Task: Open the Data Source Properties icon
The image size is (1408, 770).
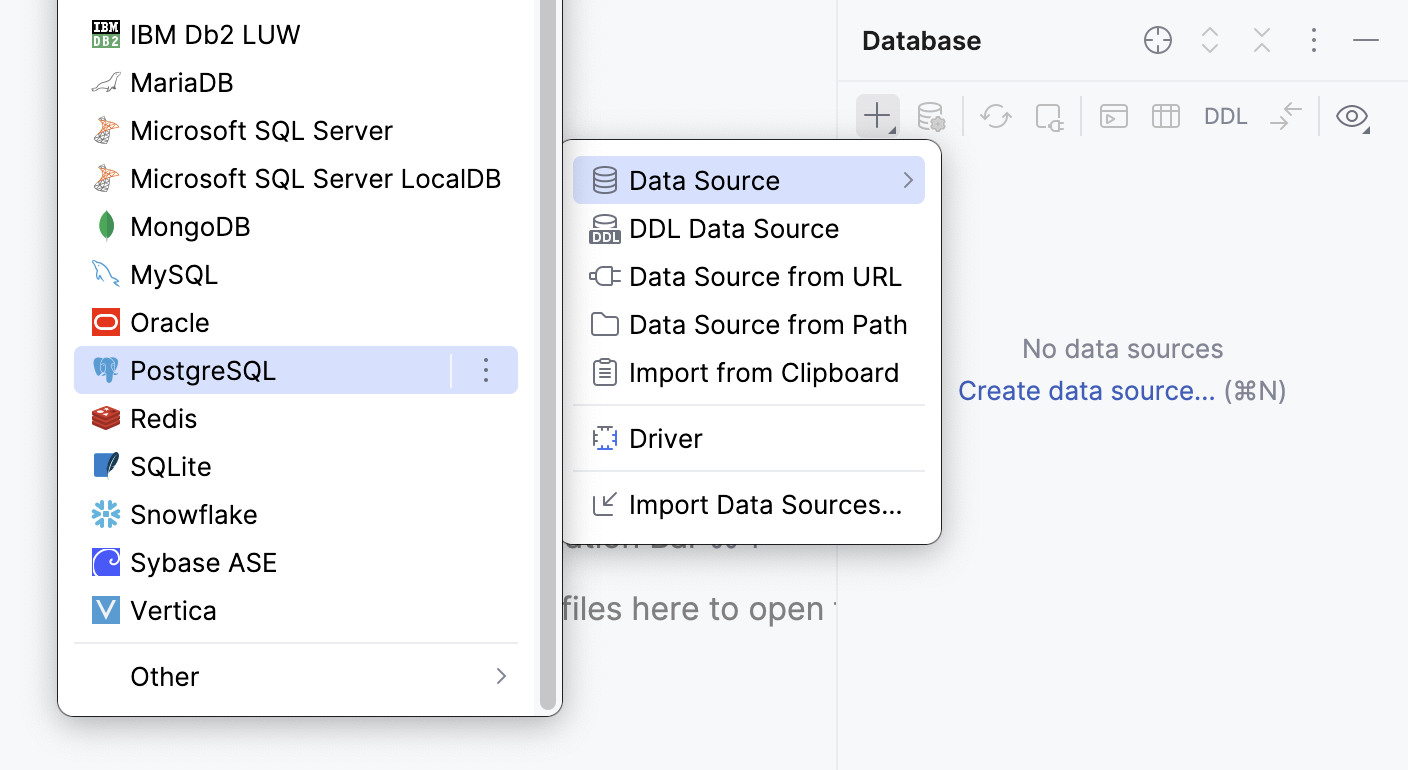Action: coord(931,116)
